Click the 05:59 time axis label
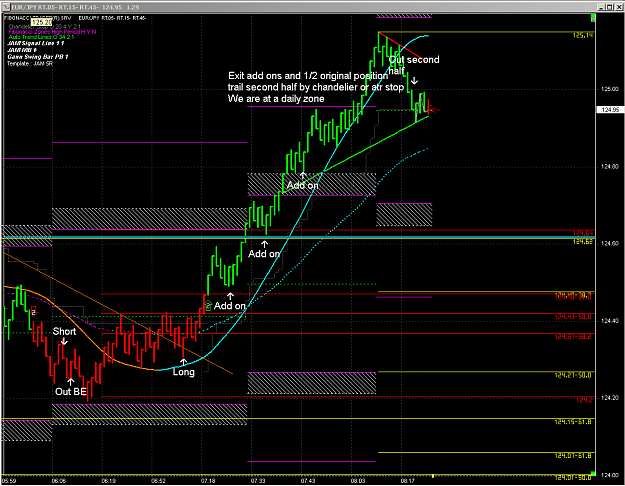The width and height of the screenshot is (625, 486). 10,481
